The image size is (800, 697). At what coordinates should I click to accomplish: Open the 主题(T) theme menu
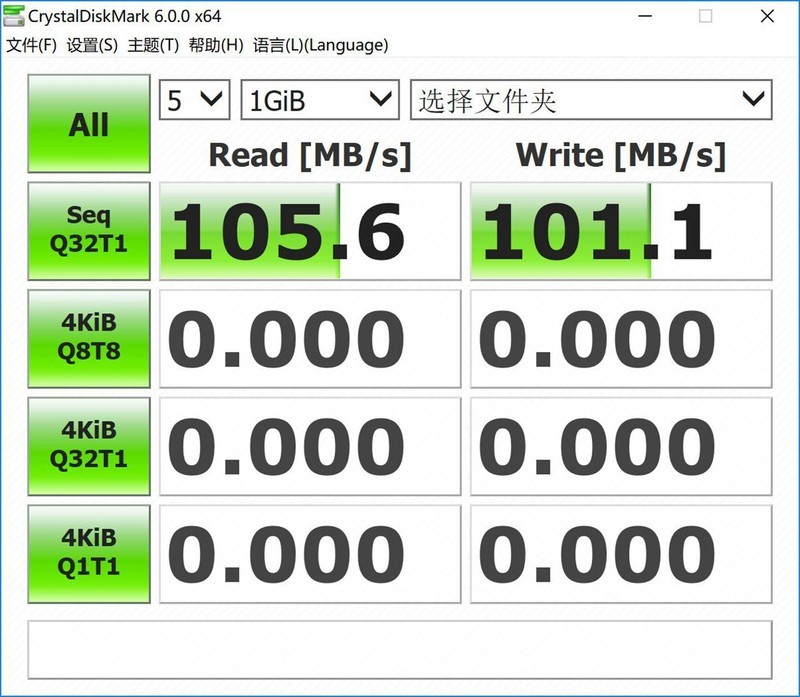(x=152, y=45)
